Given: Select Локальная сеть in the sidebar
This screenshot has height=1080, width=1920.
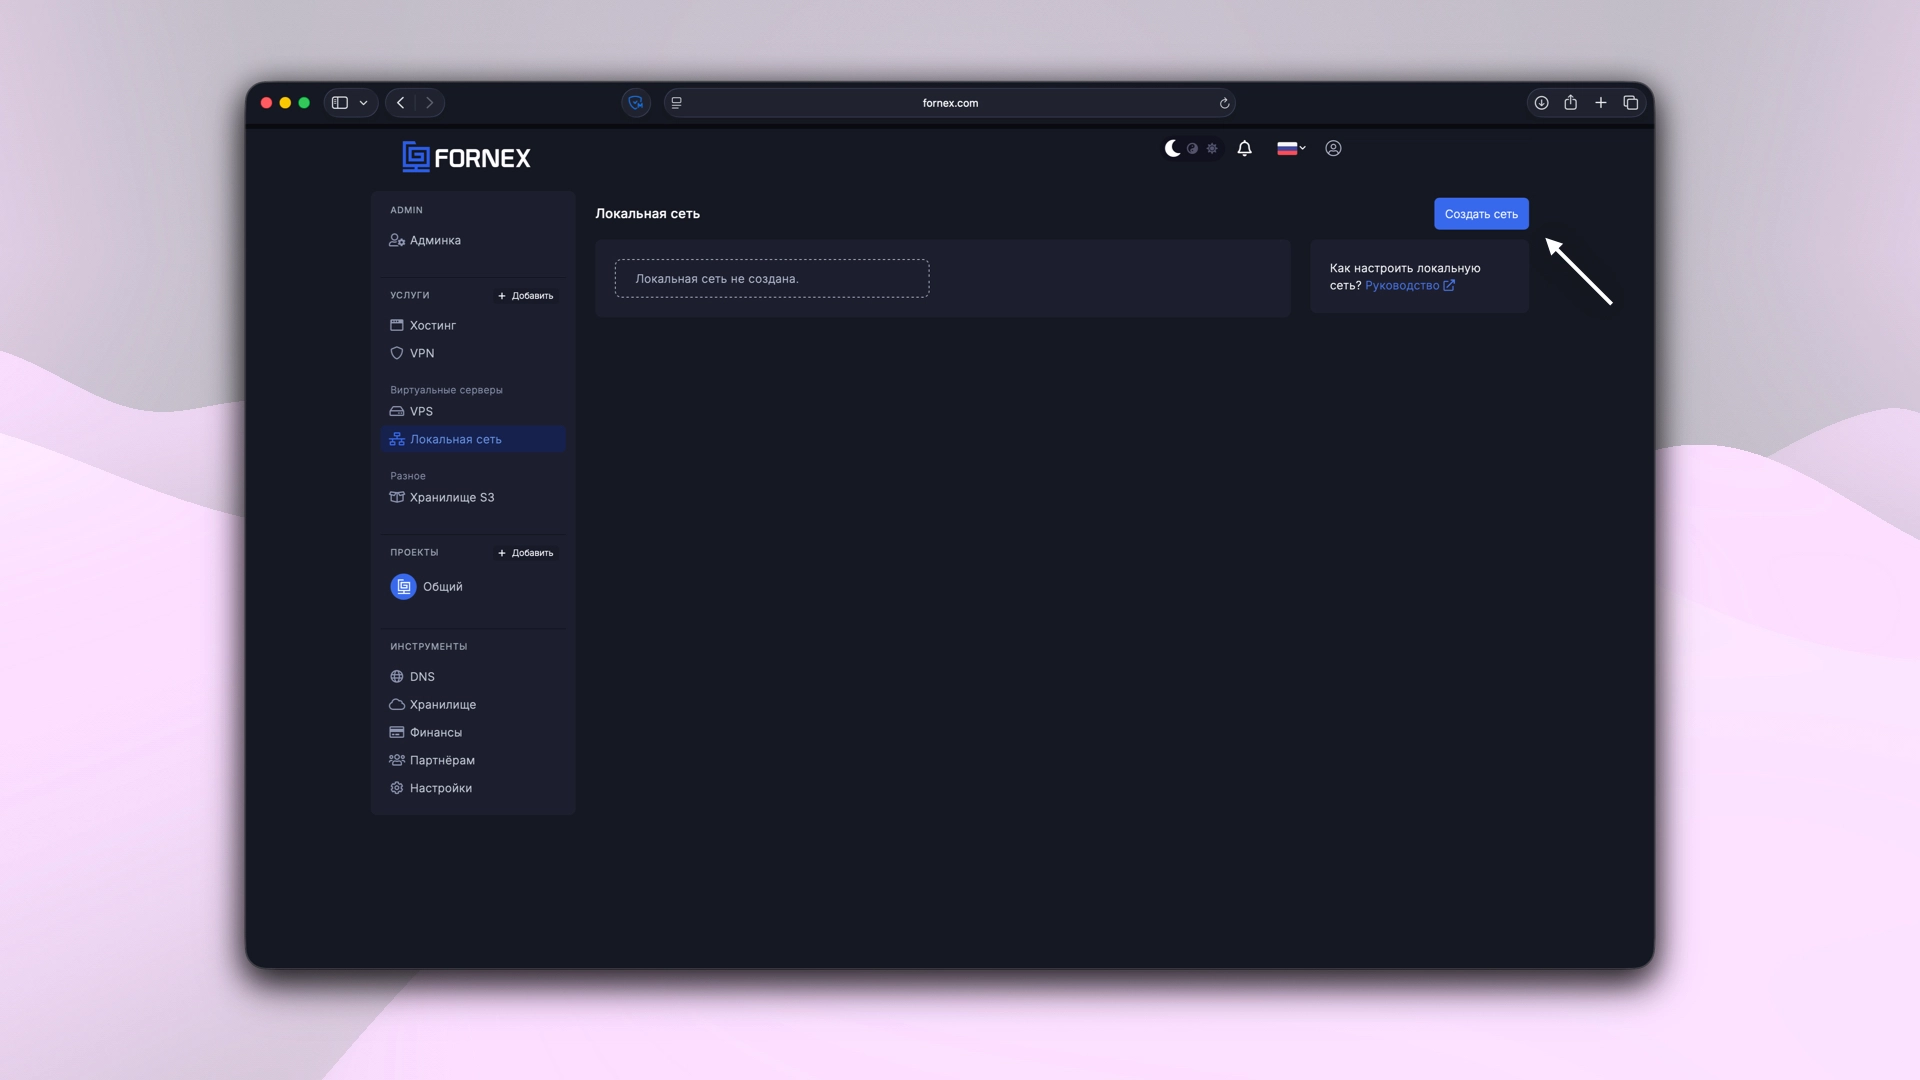Looking at the screenshot, I should pyautogui.click(x=455, y=439).
